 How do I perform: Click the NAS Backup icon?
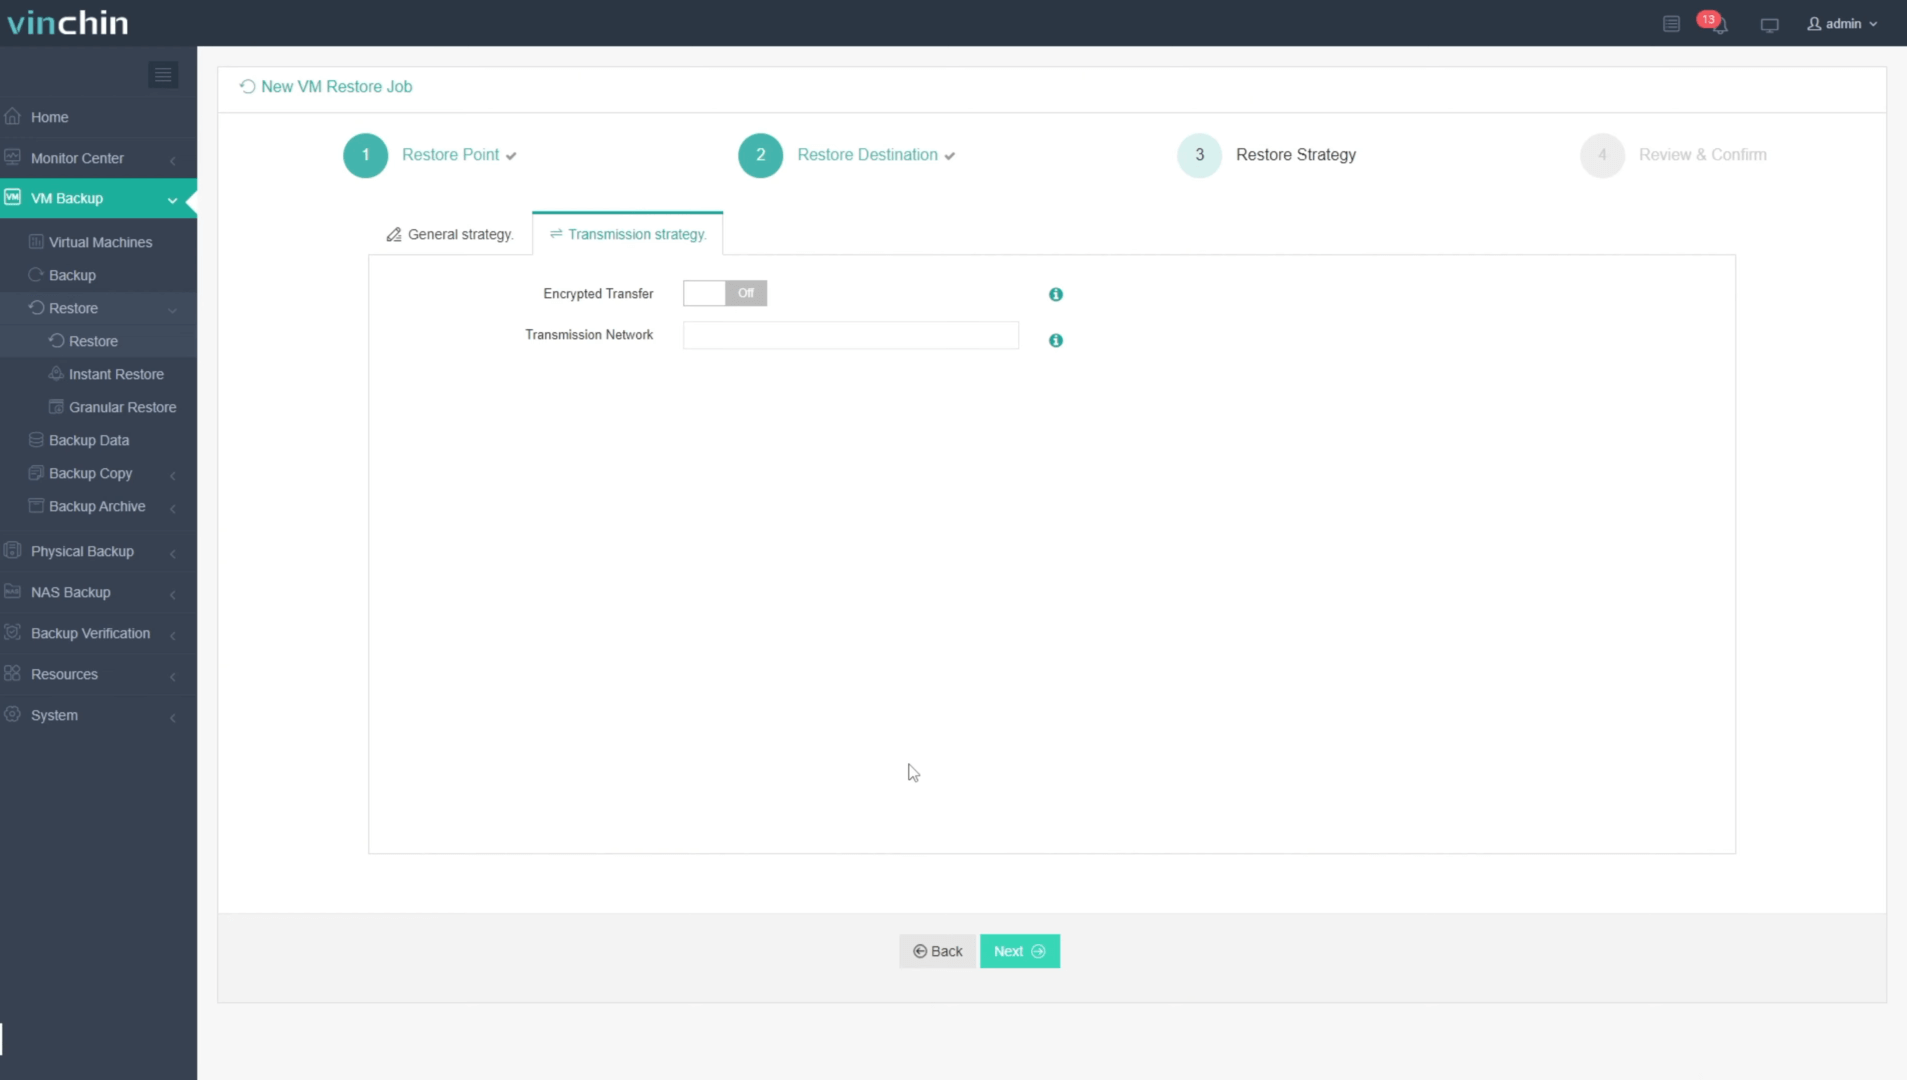point(13,591)
